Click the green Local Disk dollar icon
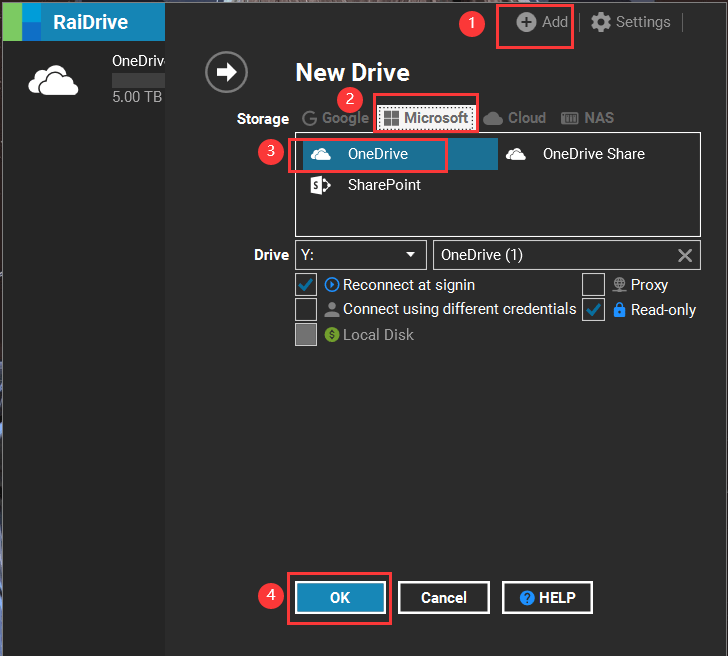 click(x=332, y=334)
